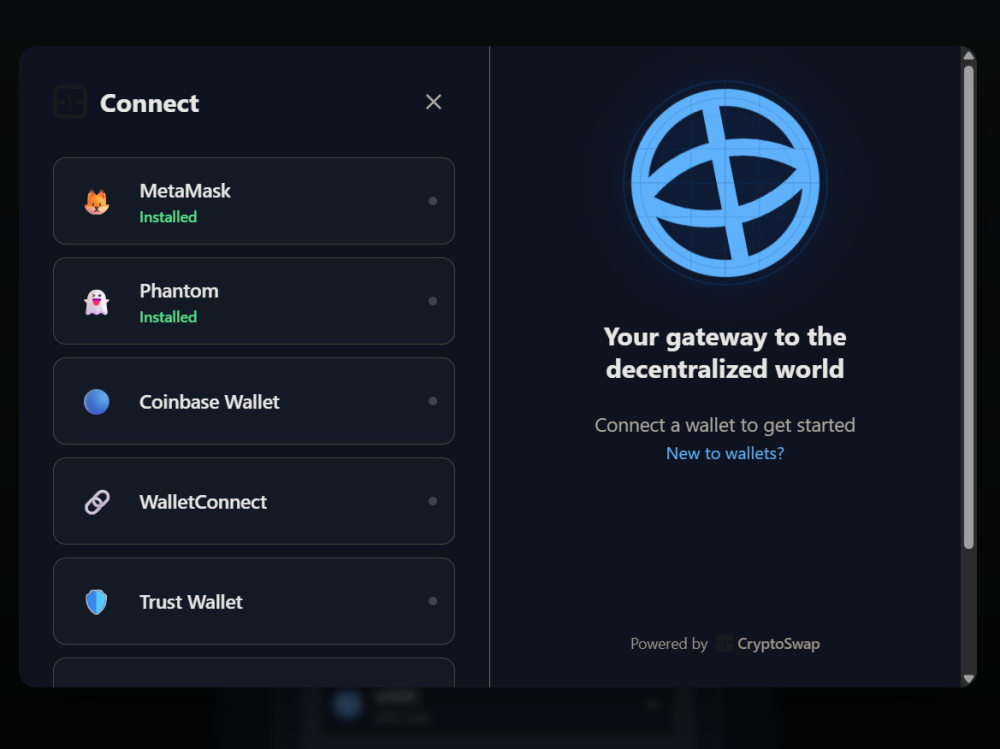
Task: Click the 'Powered by' text
Action: click(x=669, y=644)
